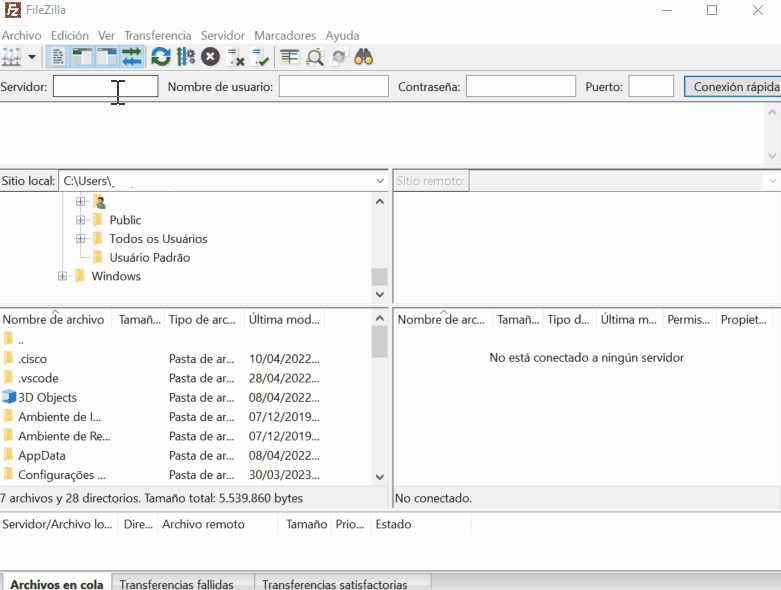Cancel the current operation icon

210,57
